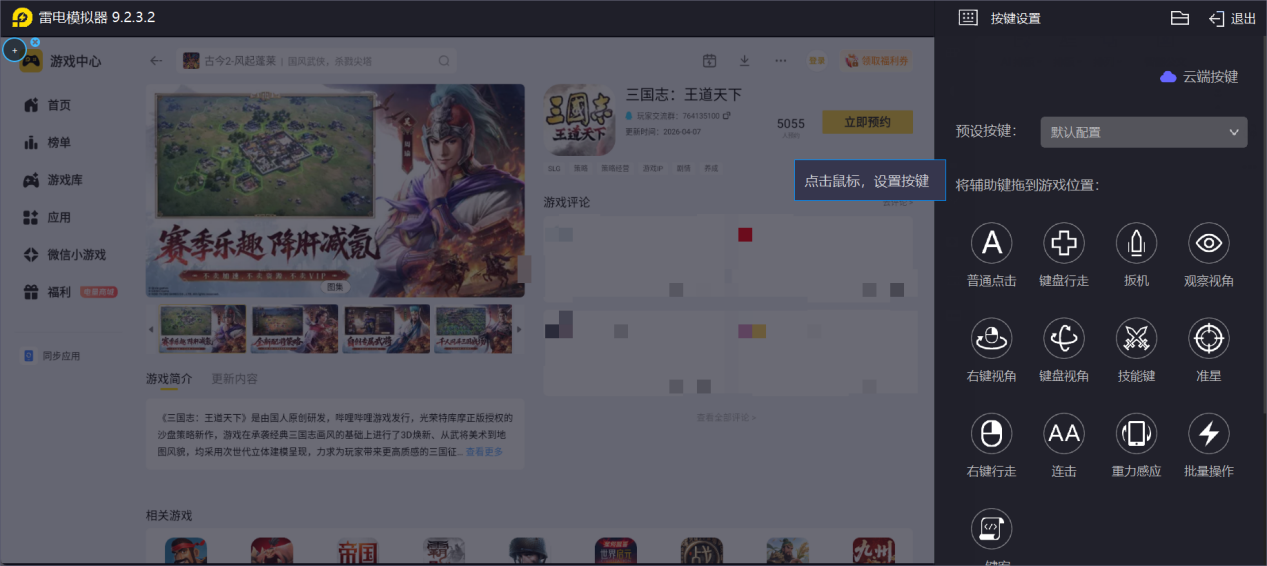
Task: Select the 键盘行走 D-pad icon
Action: (x=1064, y=242)
